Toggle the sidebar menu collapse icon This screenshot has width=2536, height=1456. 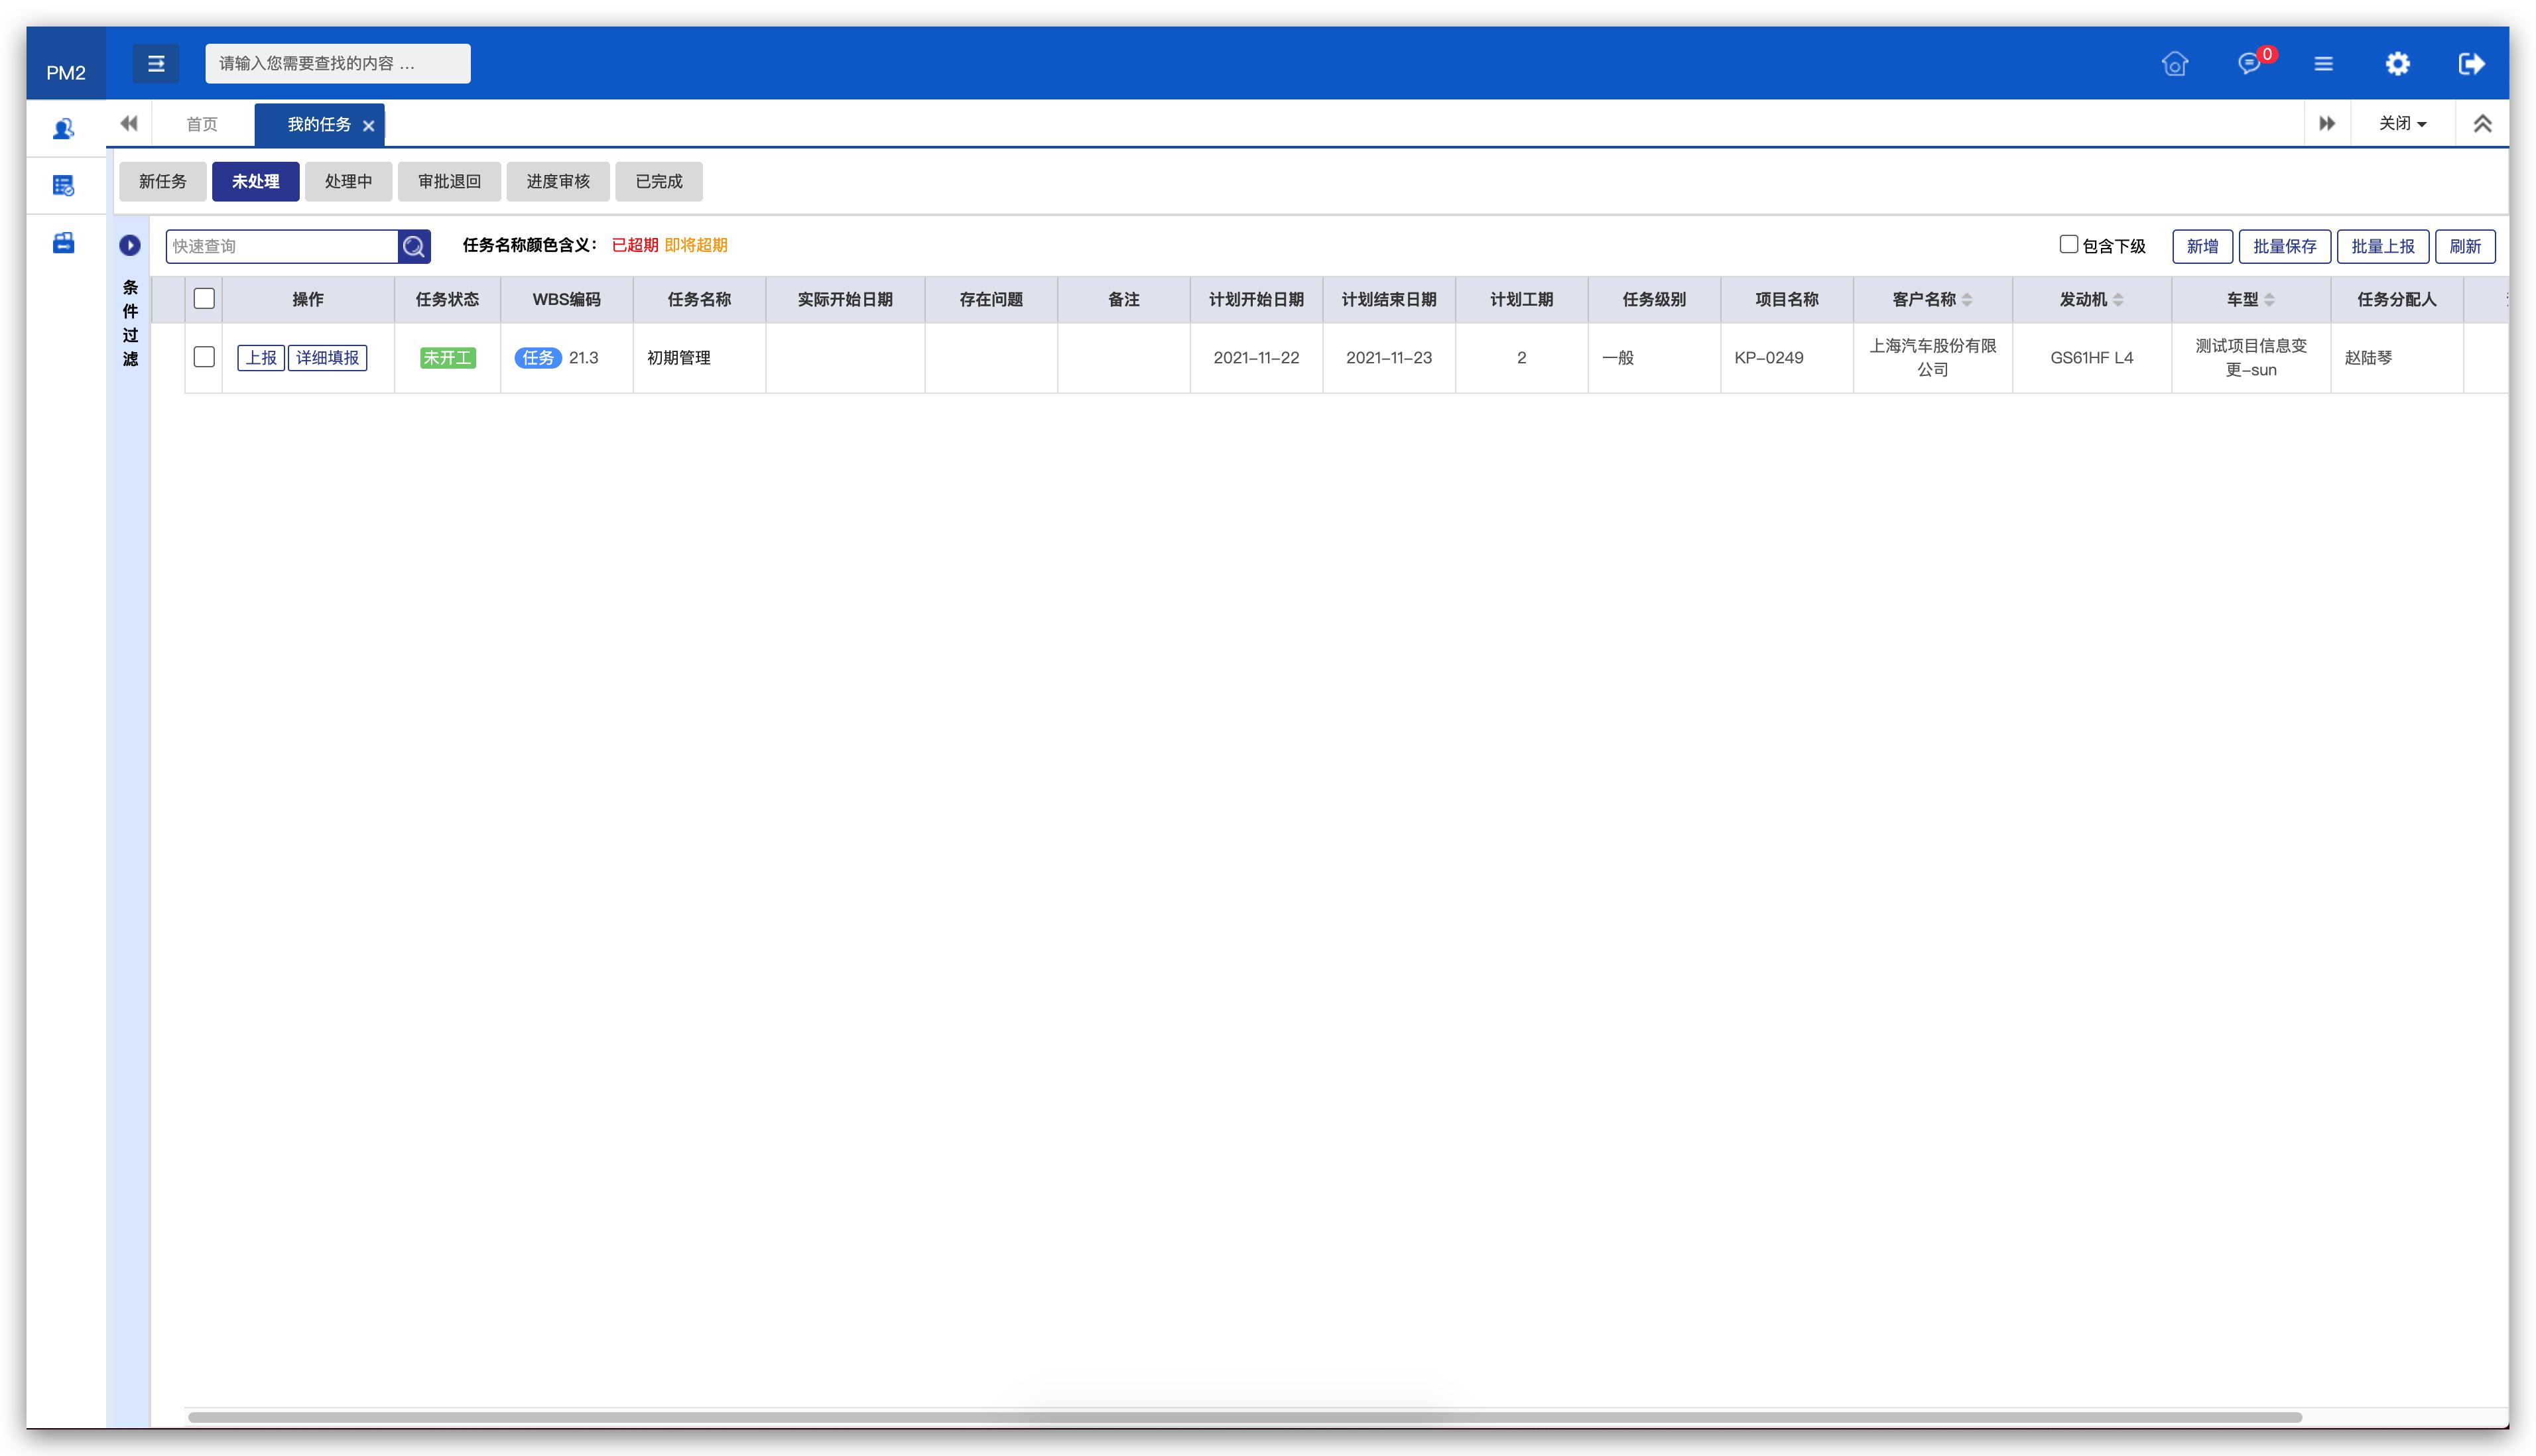pyautogui.click(x=156, y=64)
